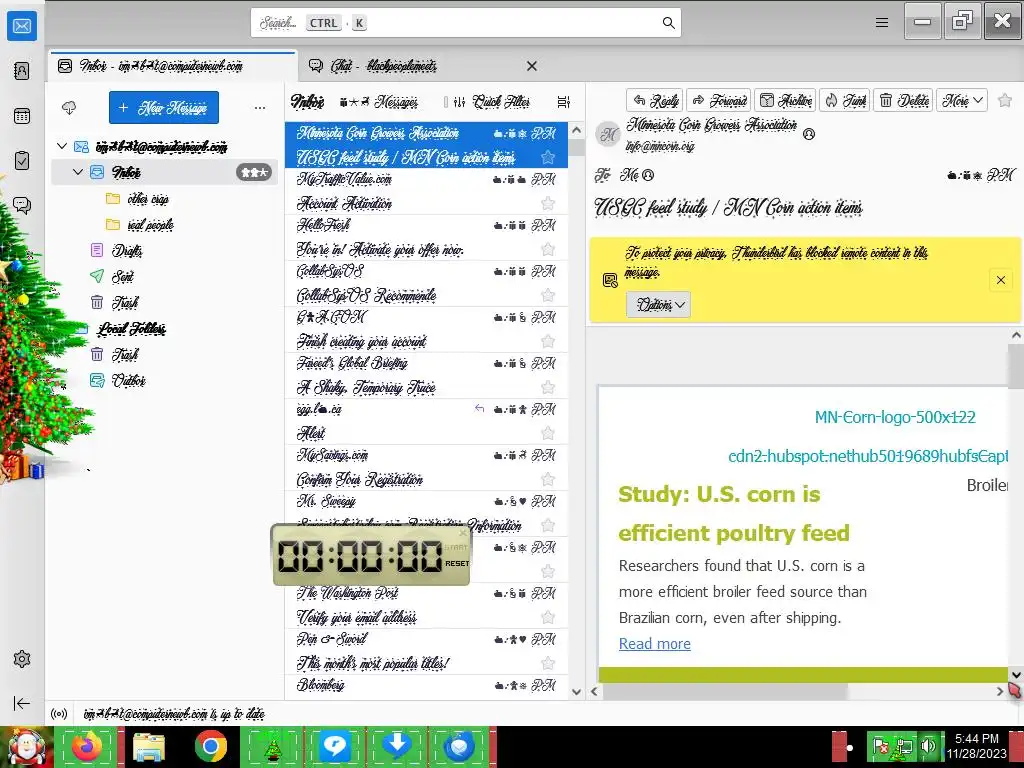
Task: Open the Tasks space
Action: pyautogui.click(x=22, y=161)
